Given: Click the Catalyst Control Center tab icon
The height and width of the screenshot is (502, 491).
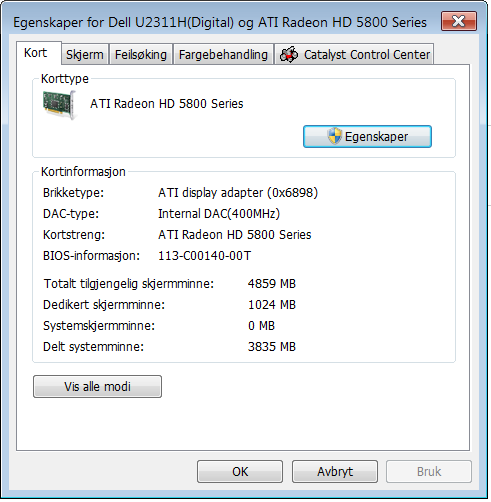Looking at the screenshot, I should tap(289, 54).
